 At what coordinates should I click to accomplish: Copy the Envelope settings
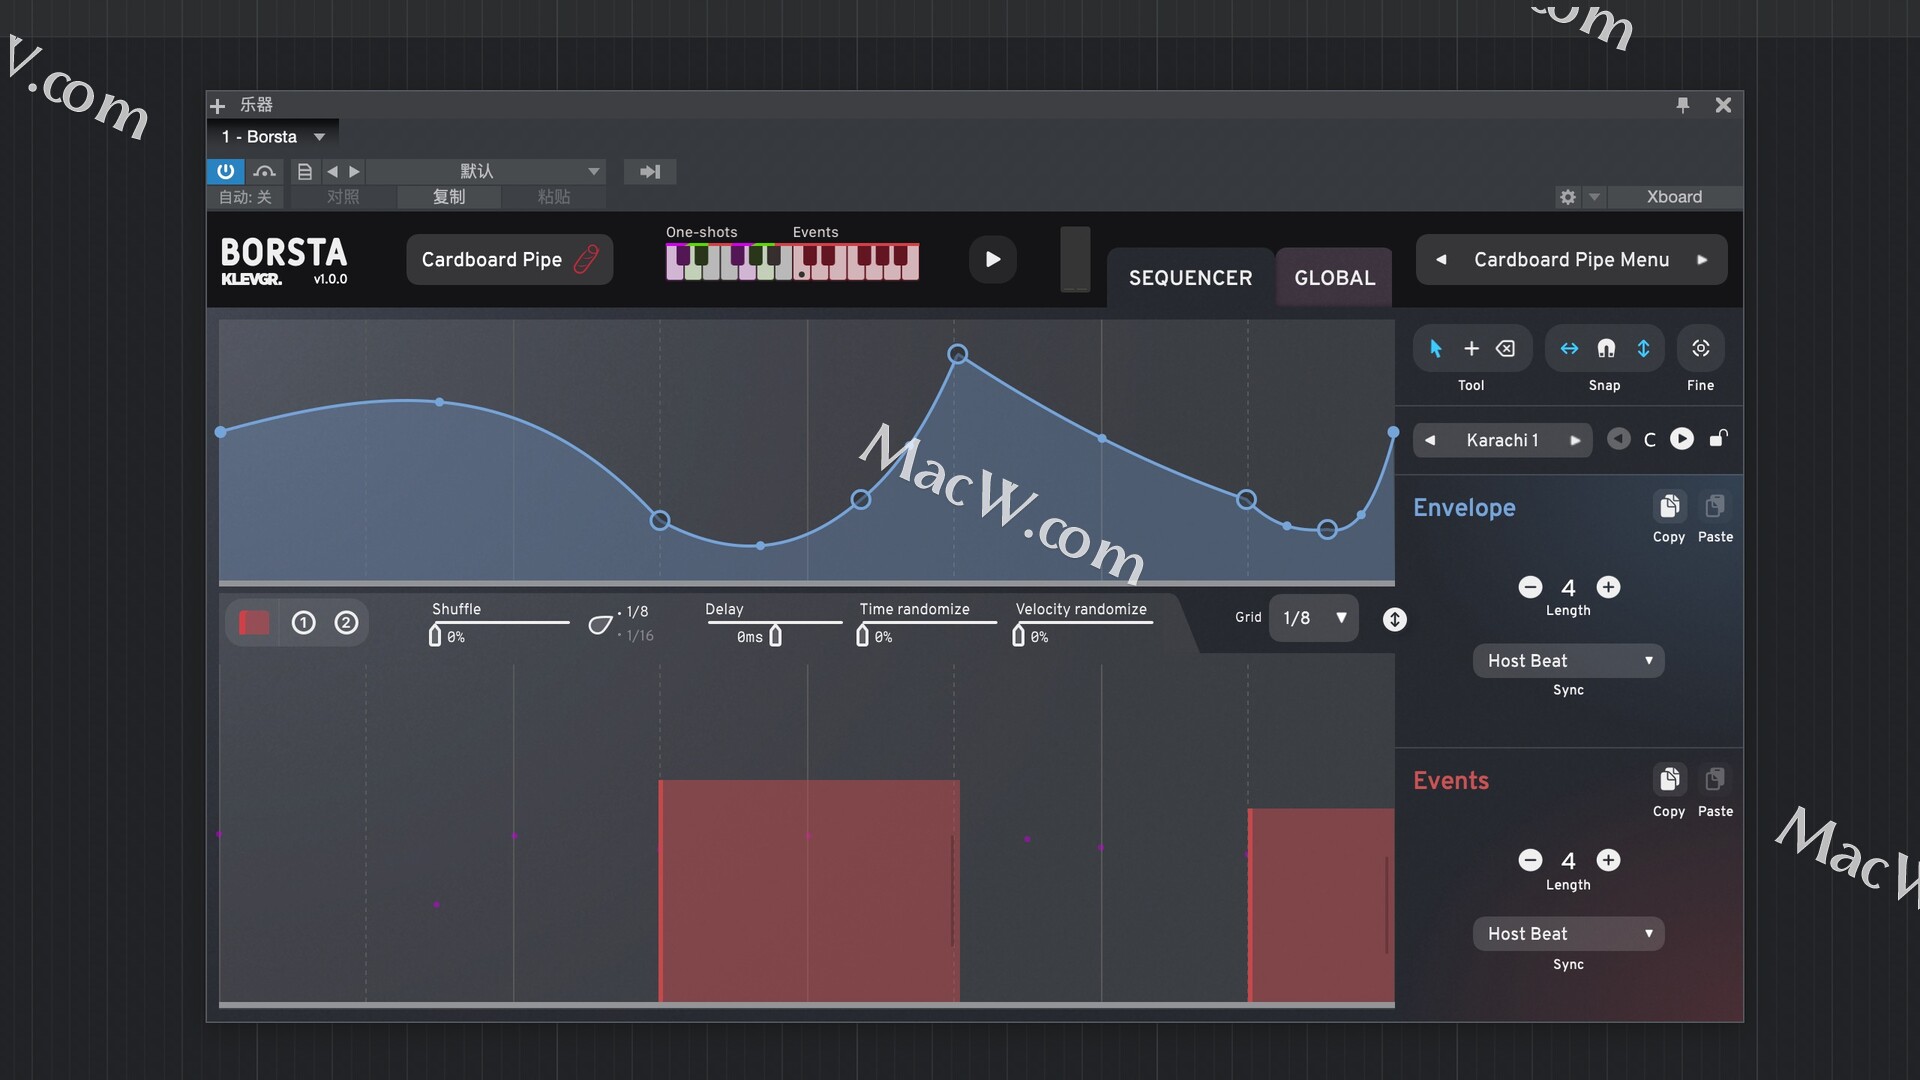click(1668, 507)
